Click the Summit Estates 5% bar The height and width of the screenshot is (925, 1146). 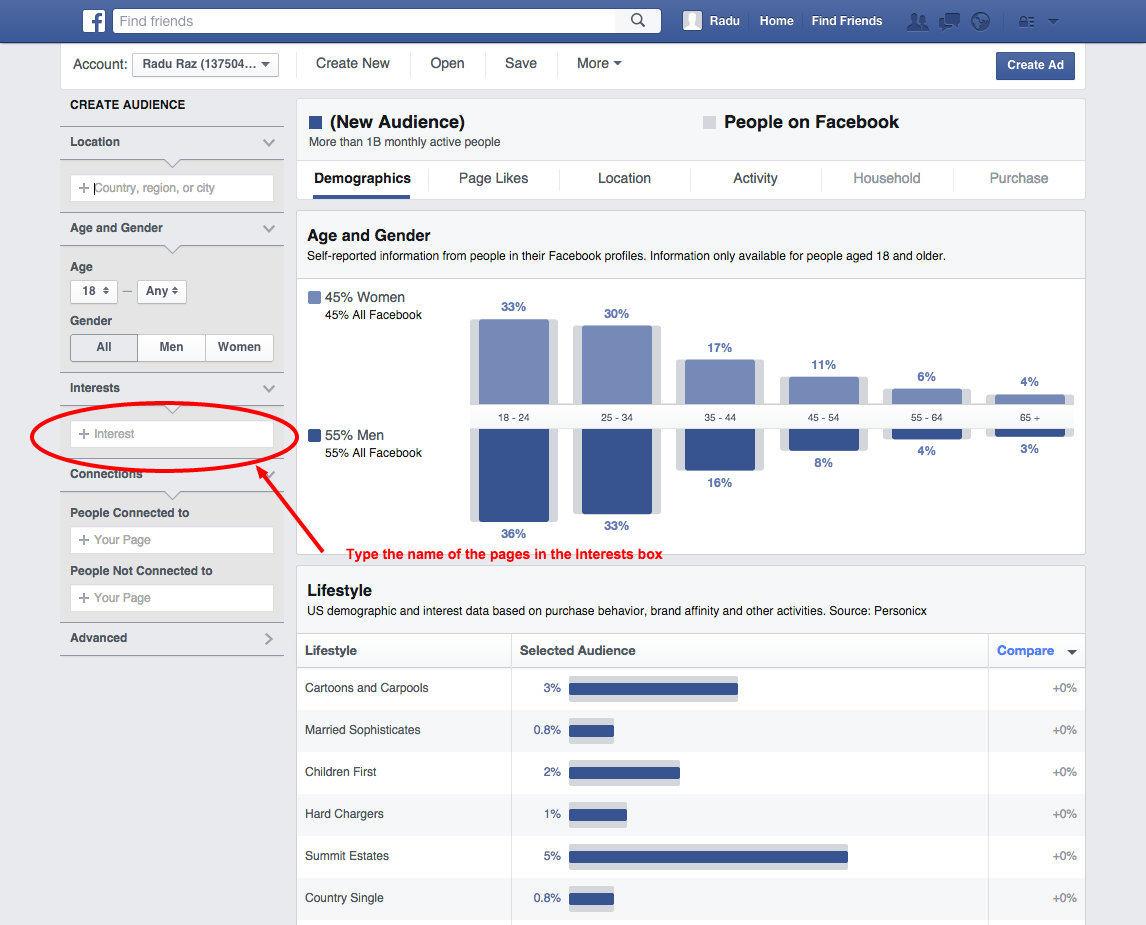coord(708,856)
